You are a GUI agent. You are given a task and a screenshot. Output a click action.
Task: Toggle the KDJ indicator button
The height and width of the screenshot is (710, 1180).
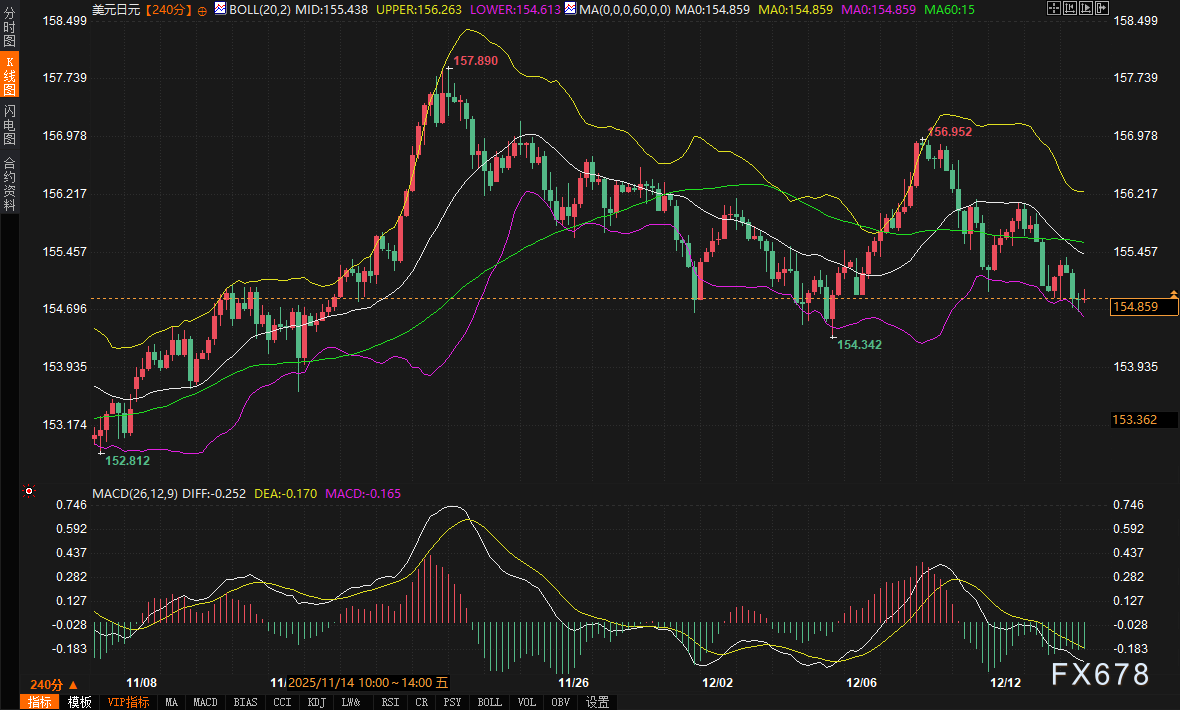tap(316, 702)
